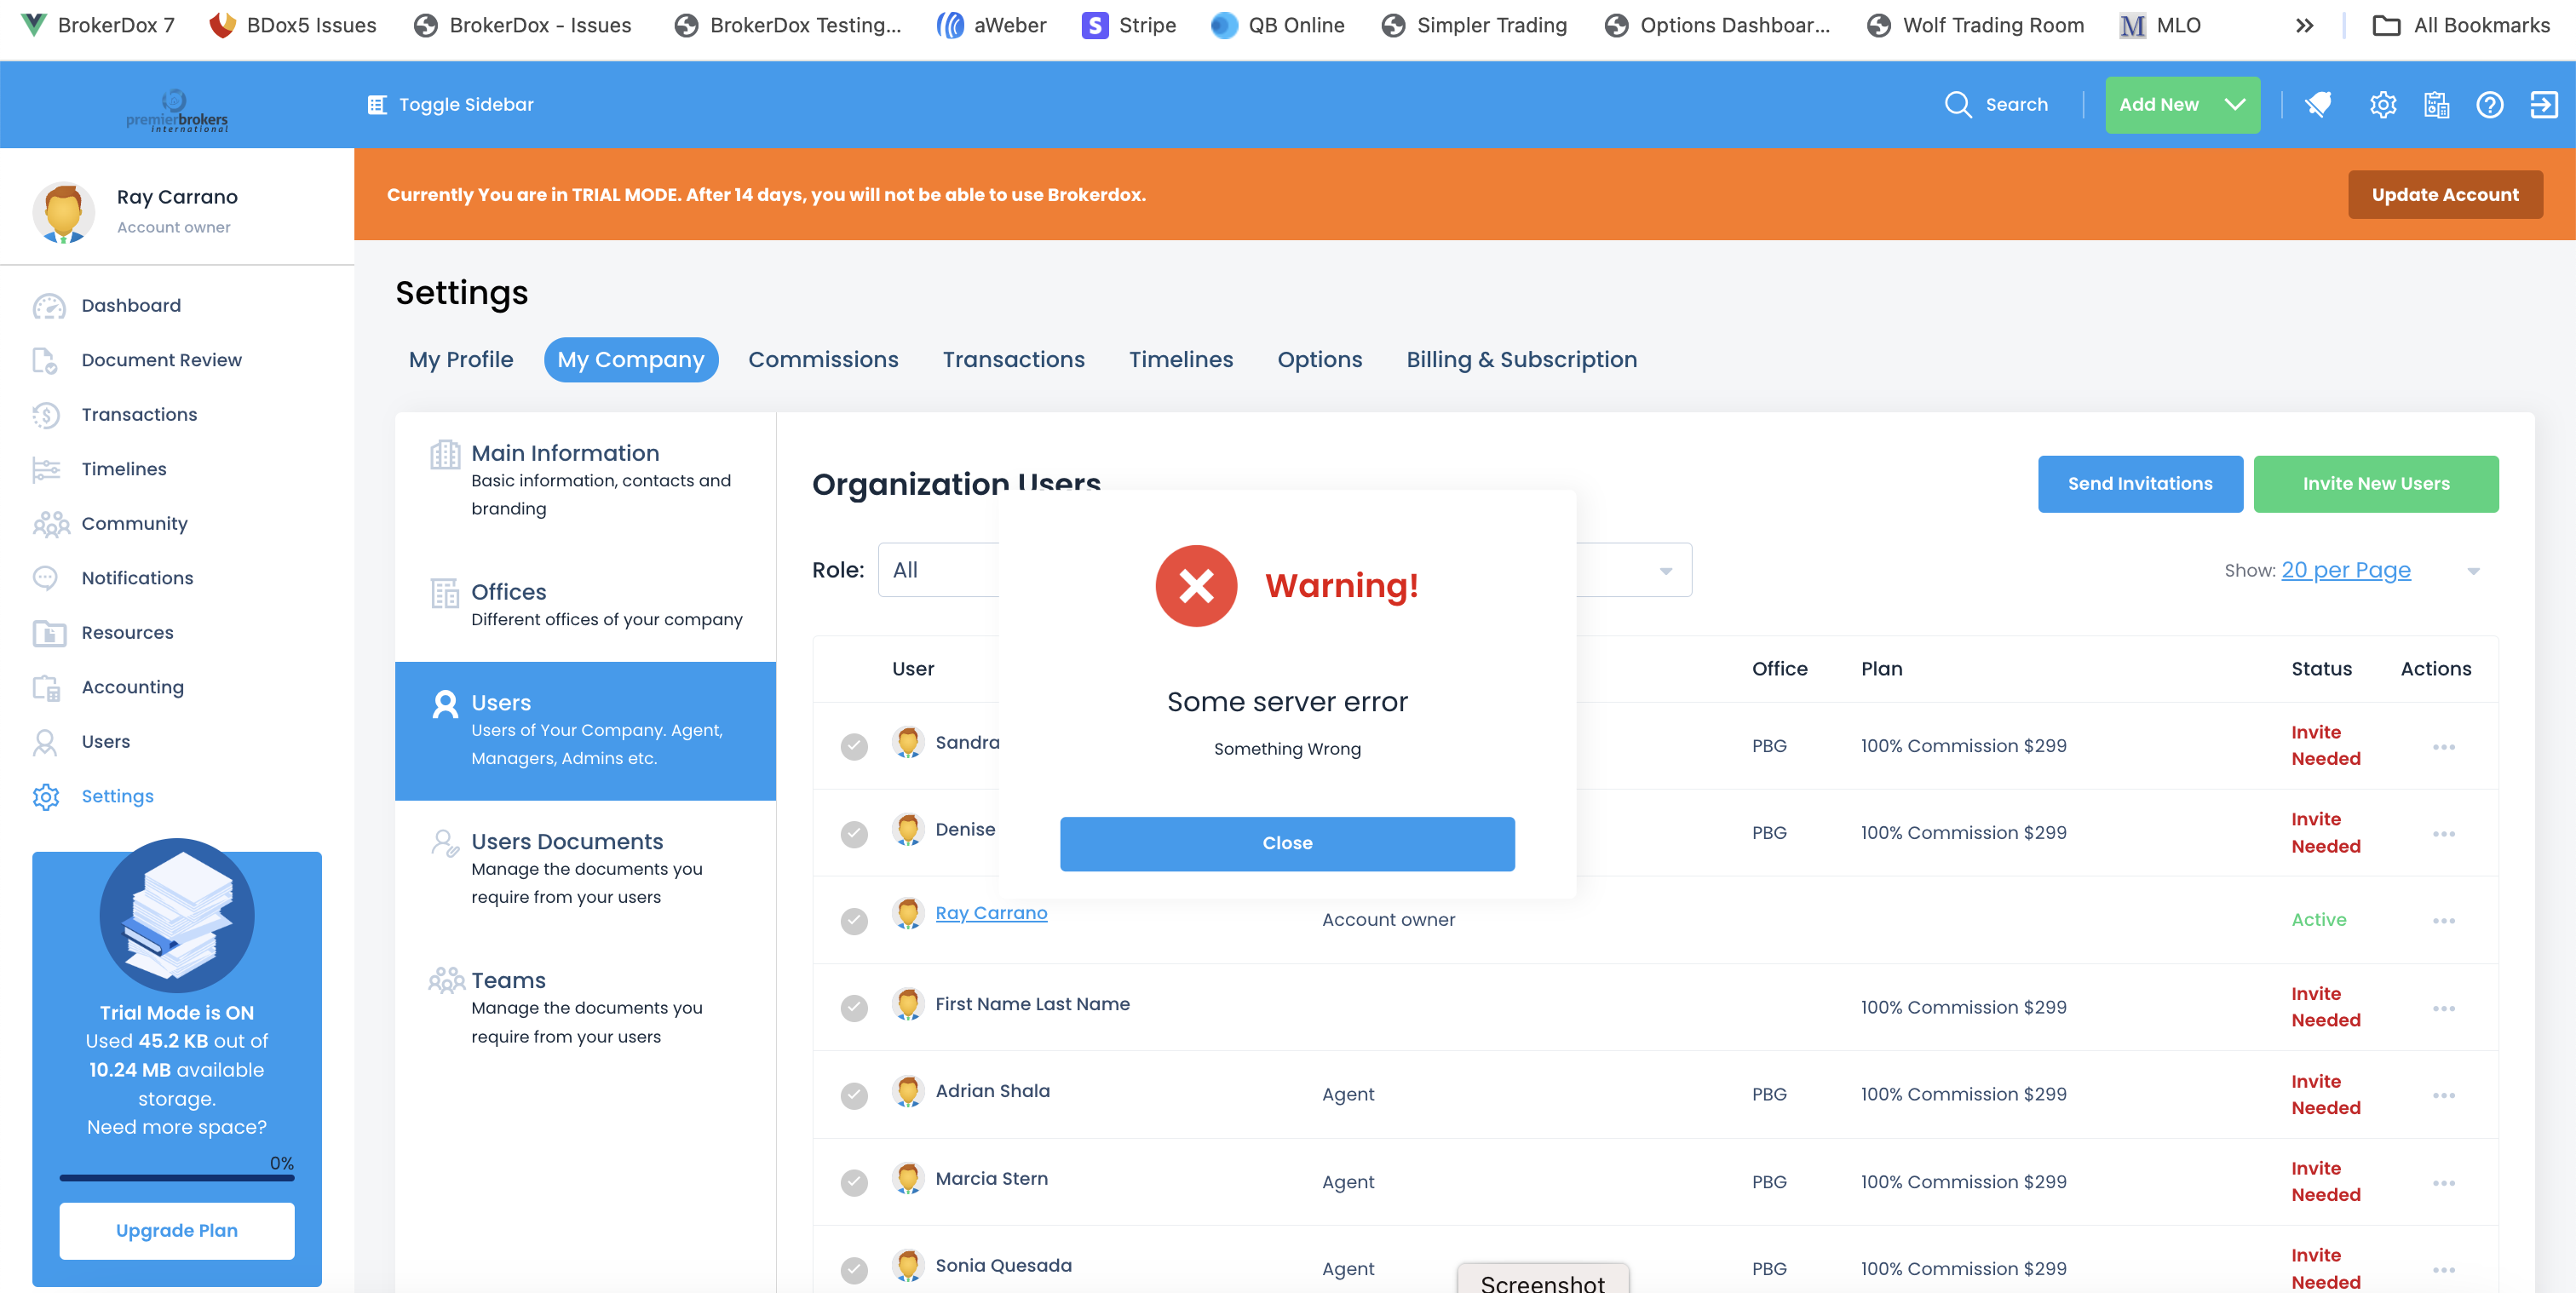The width and height of the screenshot is (2576, 1293).
Task: Open actions menu for Adrian Shala
Action: [x=2444, y=1096]
